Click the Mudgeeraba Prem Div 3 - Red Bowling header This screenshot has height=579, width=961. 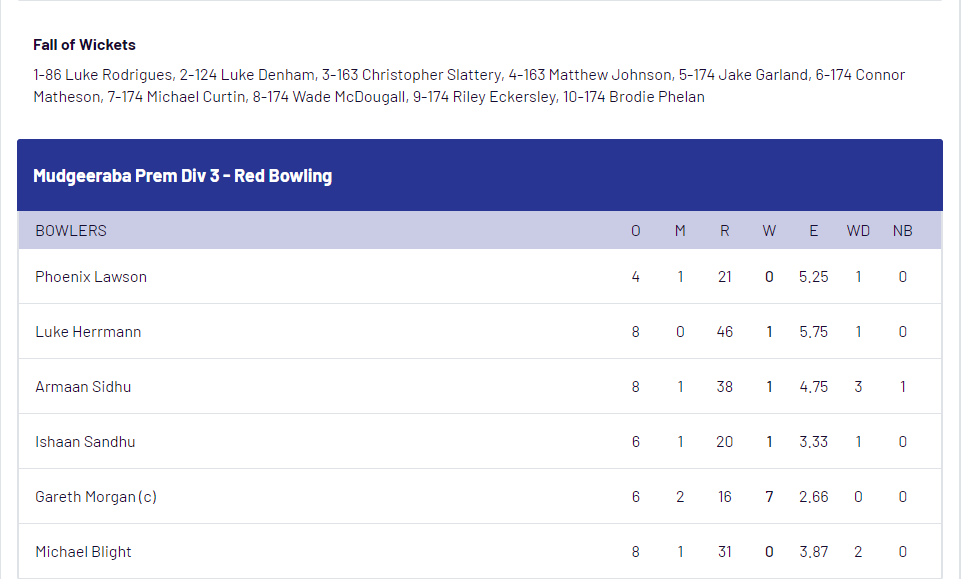tap(183, 176)
